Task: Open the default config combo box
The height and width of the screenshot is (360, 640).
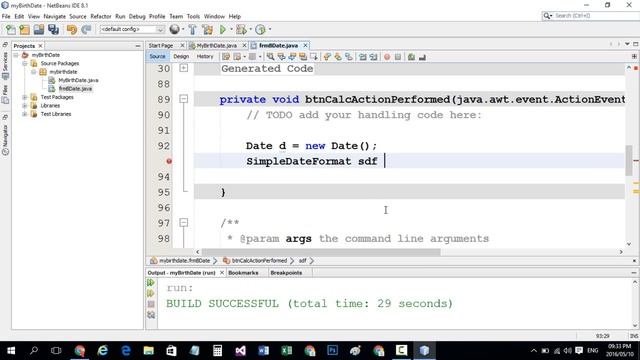Action: pos(132,29)
